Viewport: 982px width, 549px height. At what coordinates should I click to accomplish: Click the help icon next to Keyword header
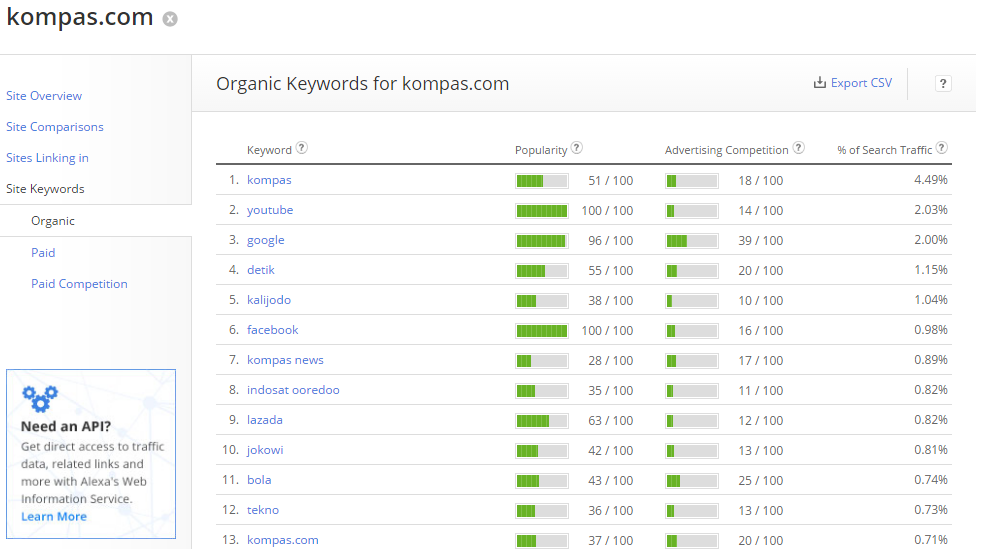point(302,148)
